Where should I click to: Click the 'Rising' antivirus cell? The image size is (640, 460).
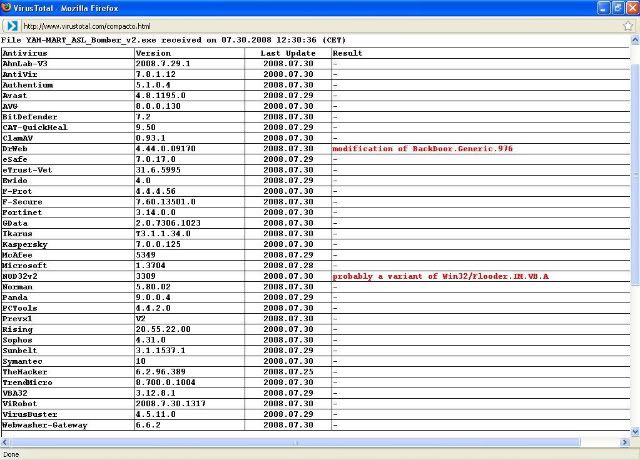tap(68, 329)
